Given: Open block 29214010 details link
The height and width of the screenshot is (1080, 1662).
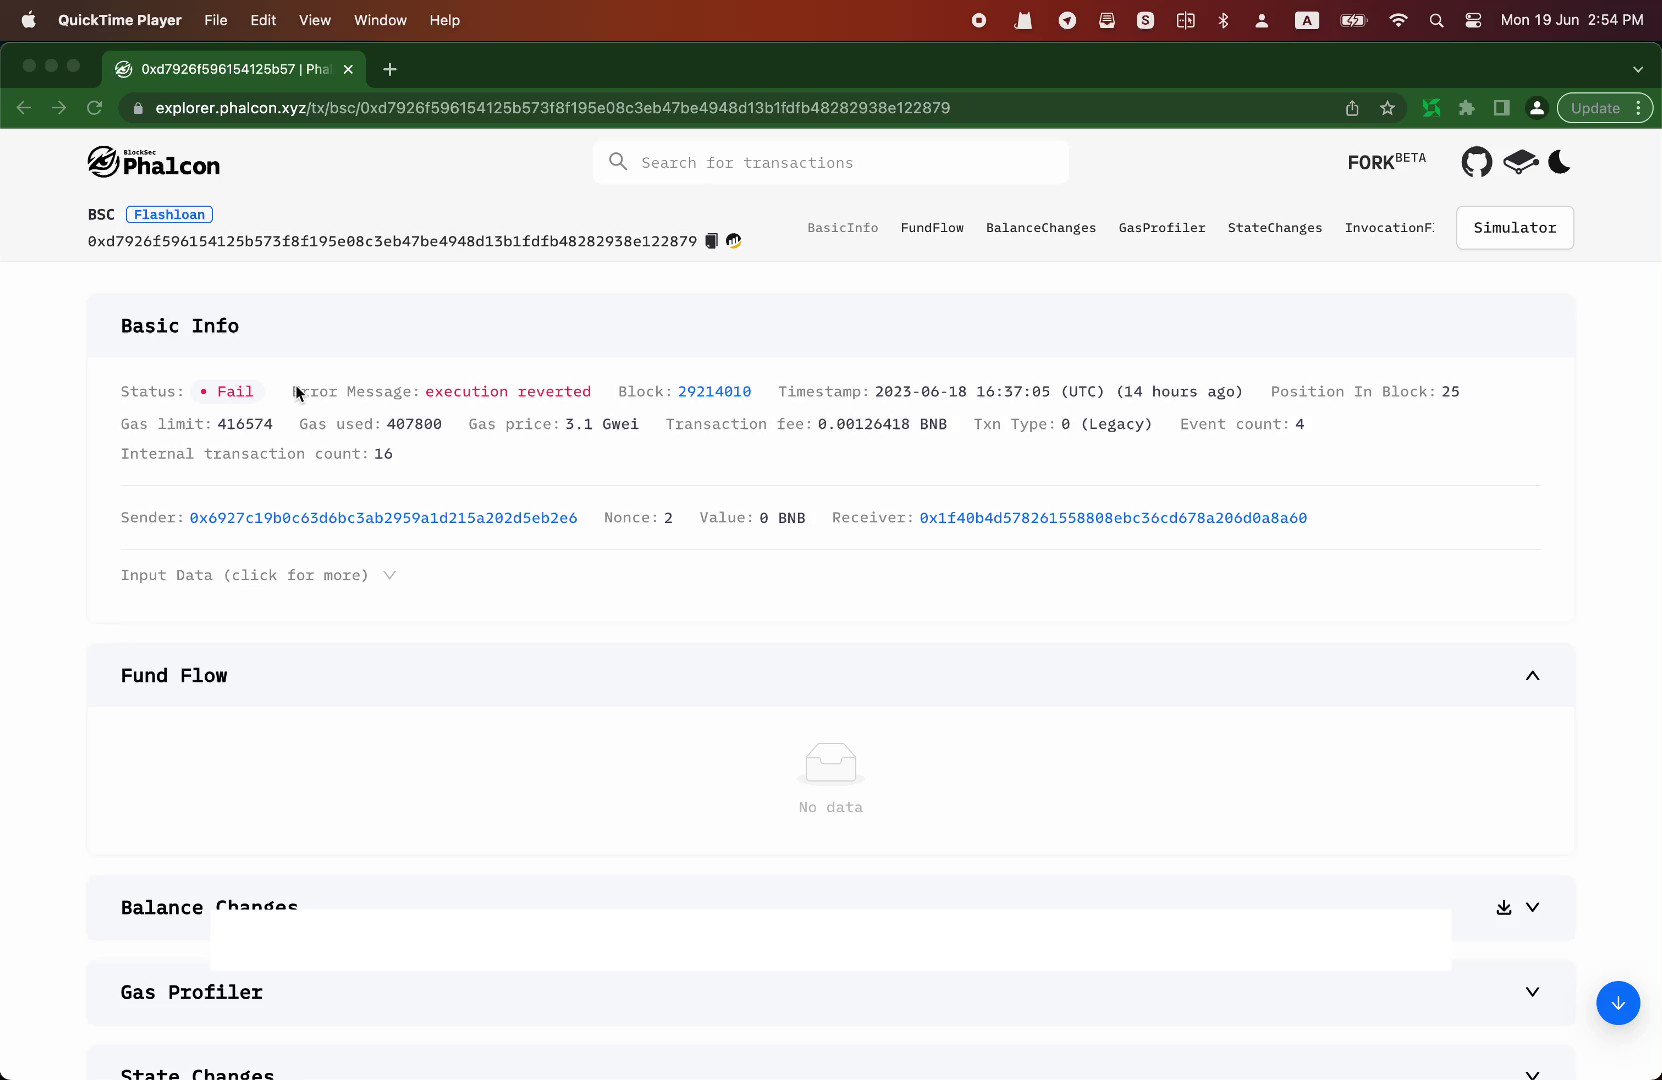Looking at the screenshot, I should (x=713, y=391).
